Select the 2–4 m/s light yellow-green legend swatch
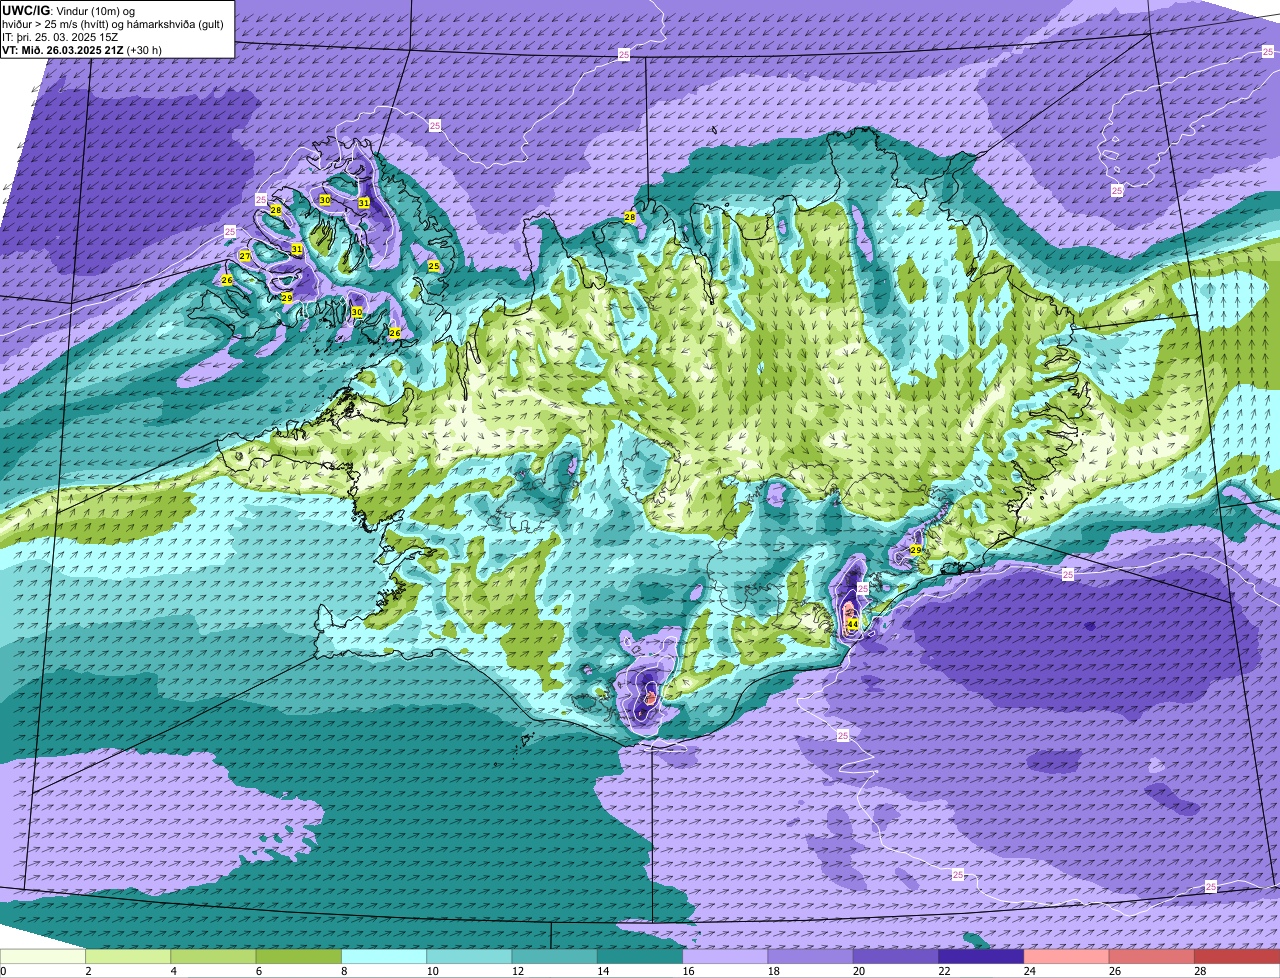Screen dimensions: 1280x978 pyautogui.click(x=128, y=956)
